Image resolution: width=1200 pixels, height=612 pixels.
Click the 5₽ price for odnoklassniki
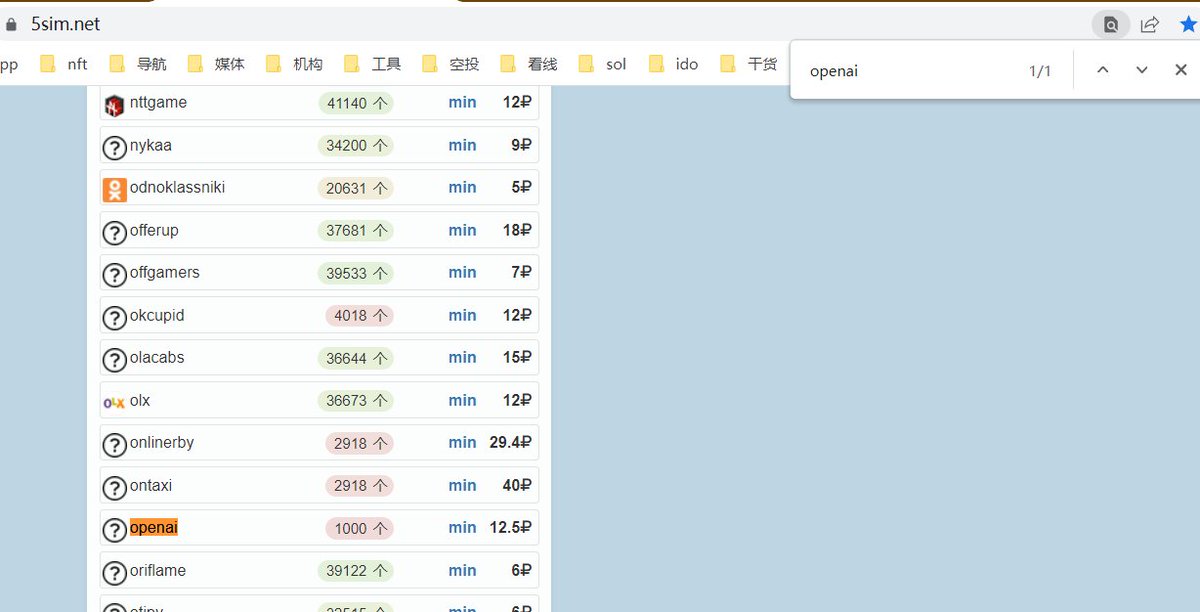pyautogui.click(x=521, y=187)
